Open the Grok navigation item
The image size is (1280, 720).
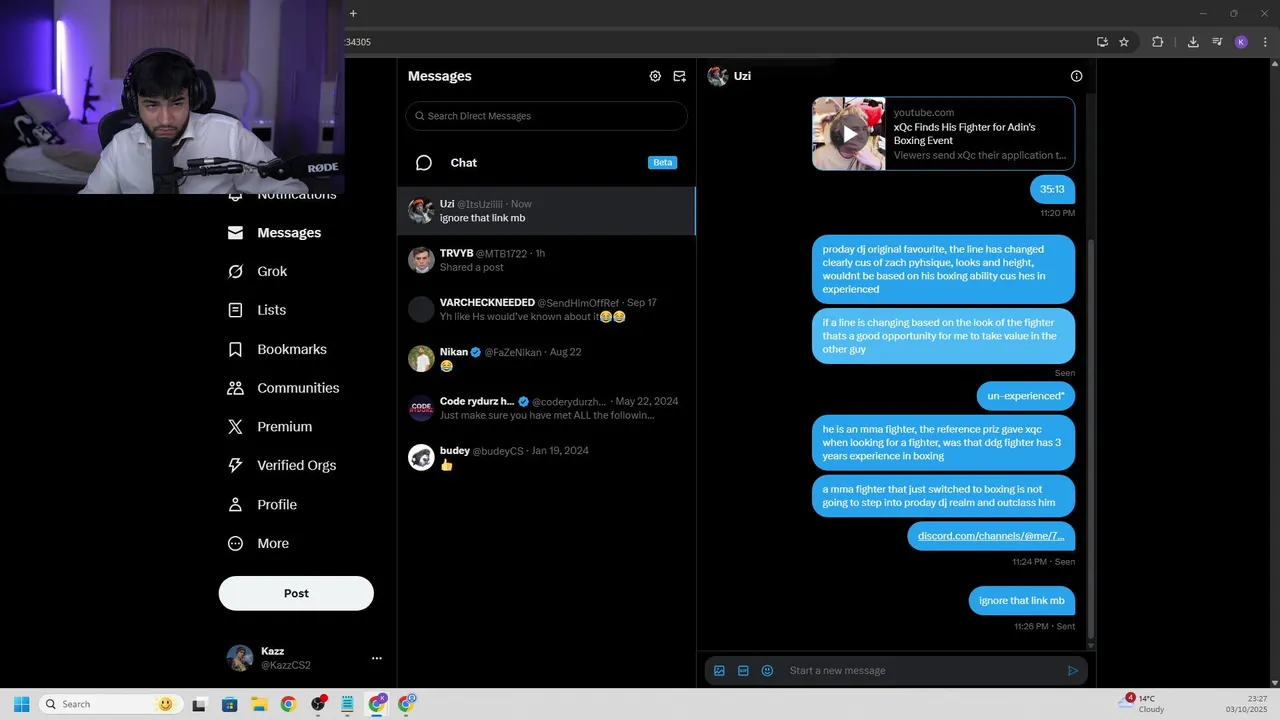point(258,271)
